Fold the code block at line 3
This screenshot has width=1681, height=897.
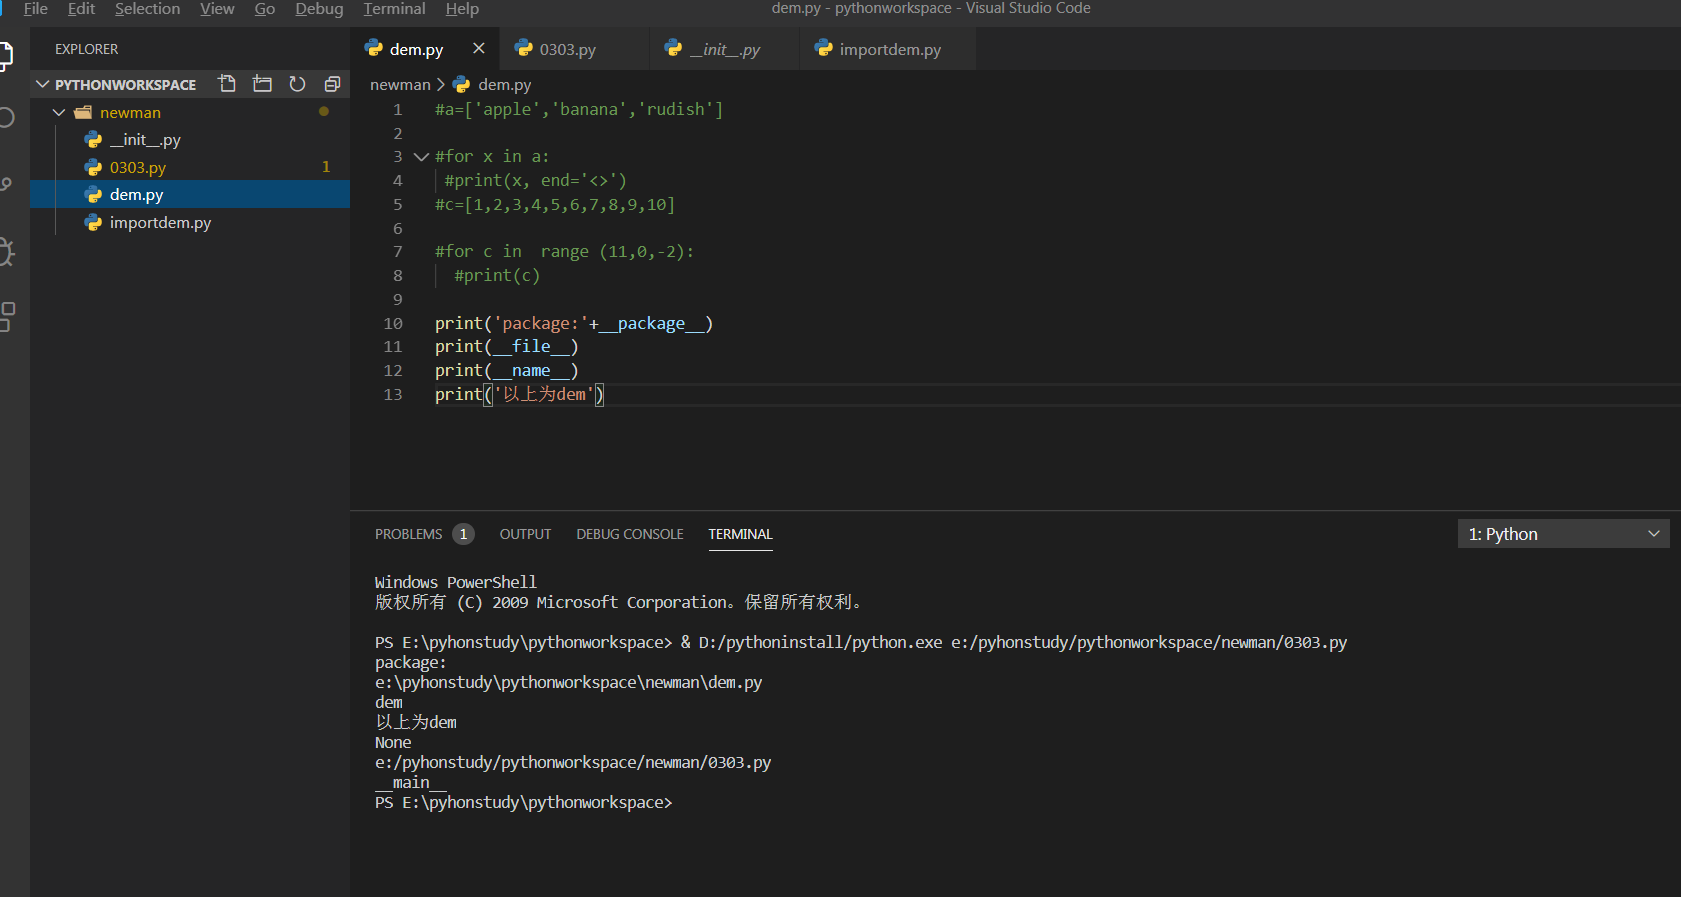coord(421,157)
